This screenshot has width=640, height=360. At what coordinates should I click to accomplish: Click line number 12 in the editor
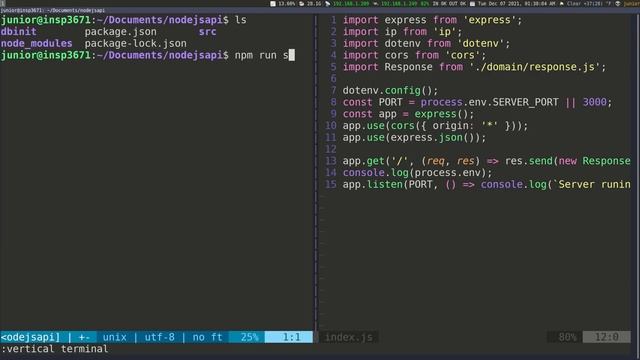331,149
